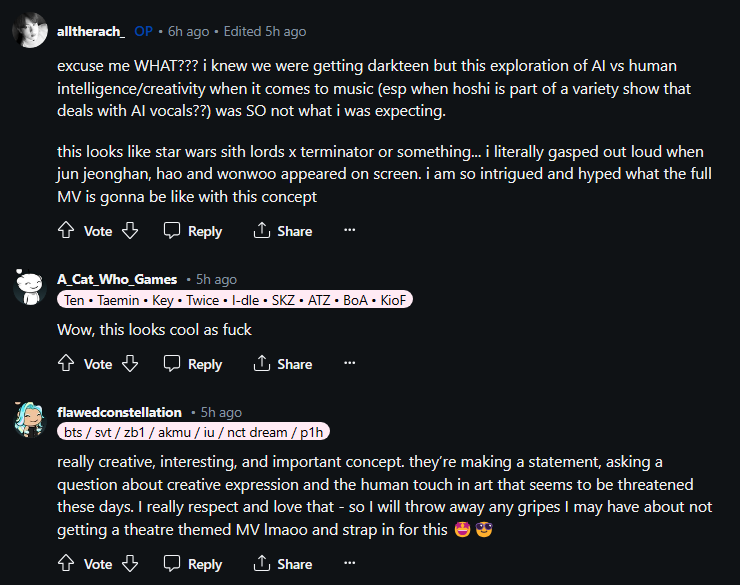The image size is (740, 585).
Task: Open more options on flawedconstellation's comment
Action: click(x=349, y=564)
